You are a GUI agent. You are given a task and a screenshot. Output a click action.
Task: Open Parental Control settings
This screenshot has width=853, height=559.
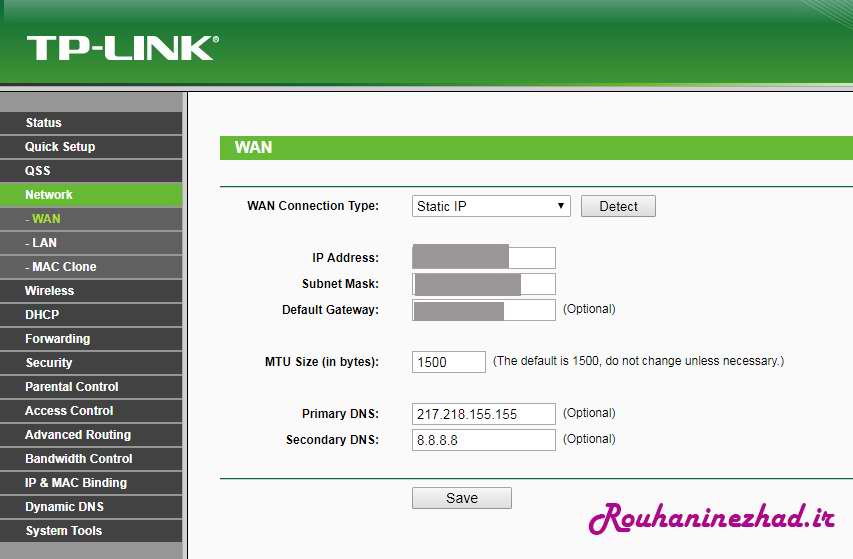[91, 386]
